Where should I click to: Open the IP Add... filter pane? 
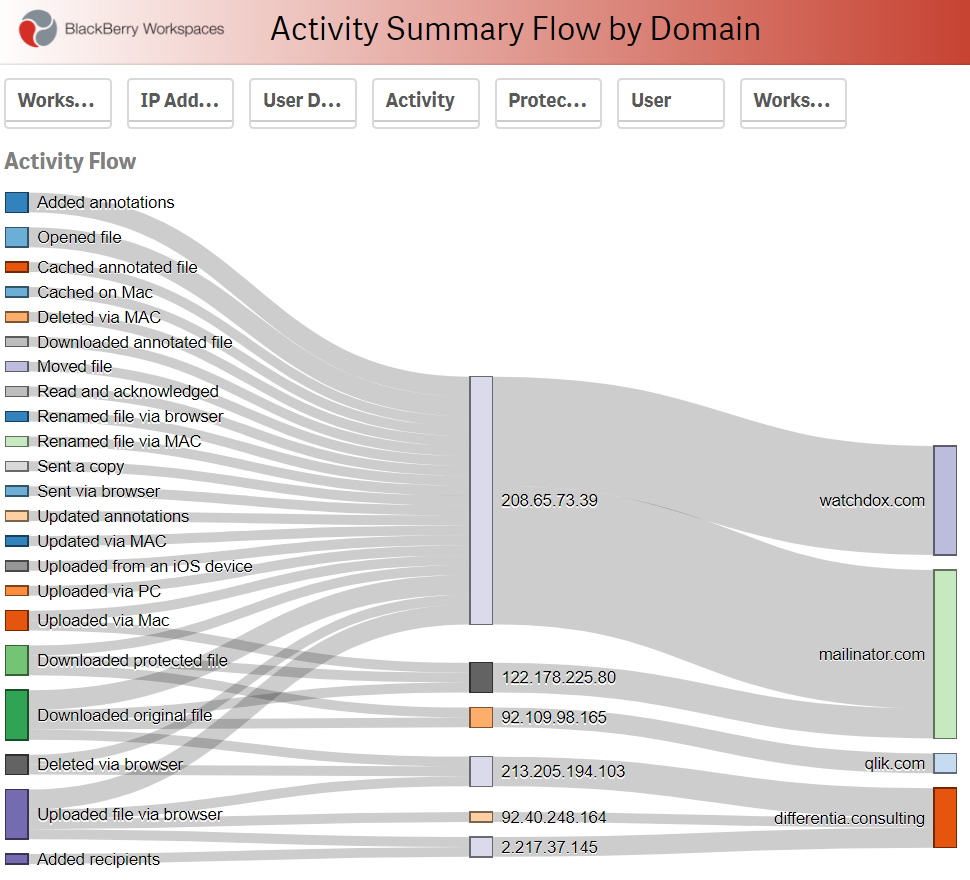(180, 103)
